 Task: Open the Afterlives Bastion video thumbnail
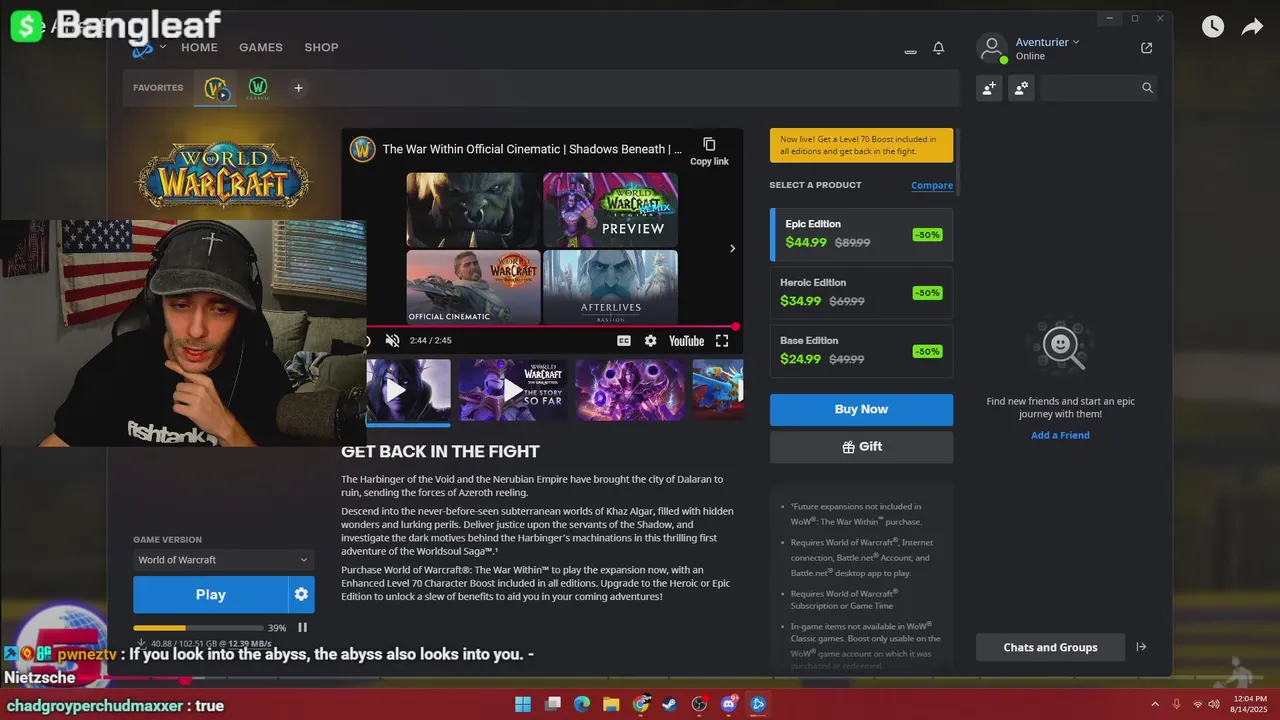tap(610, 287)
